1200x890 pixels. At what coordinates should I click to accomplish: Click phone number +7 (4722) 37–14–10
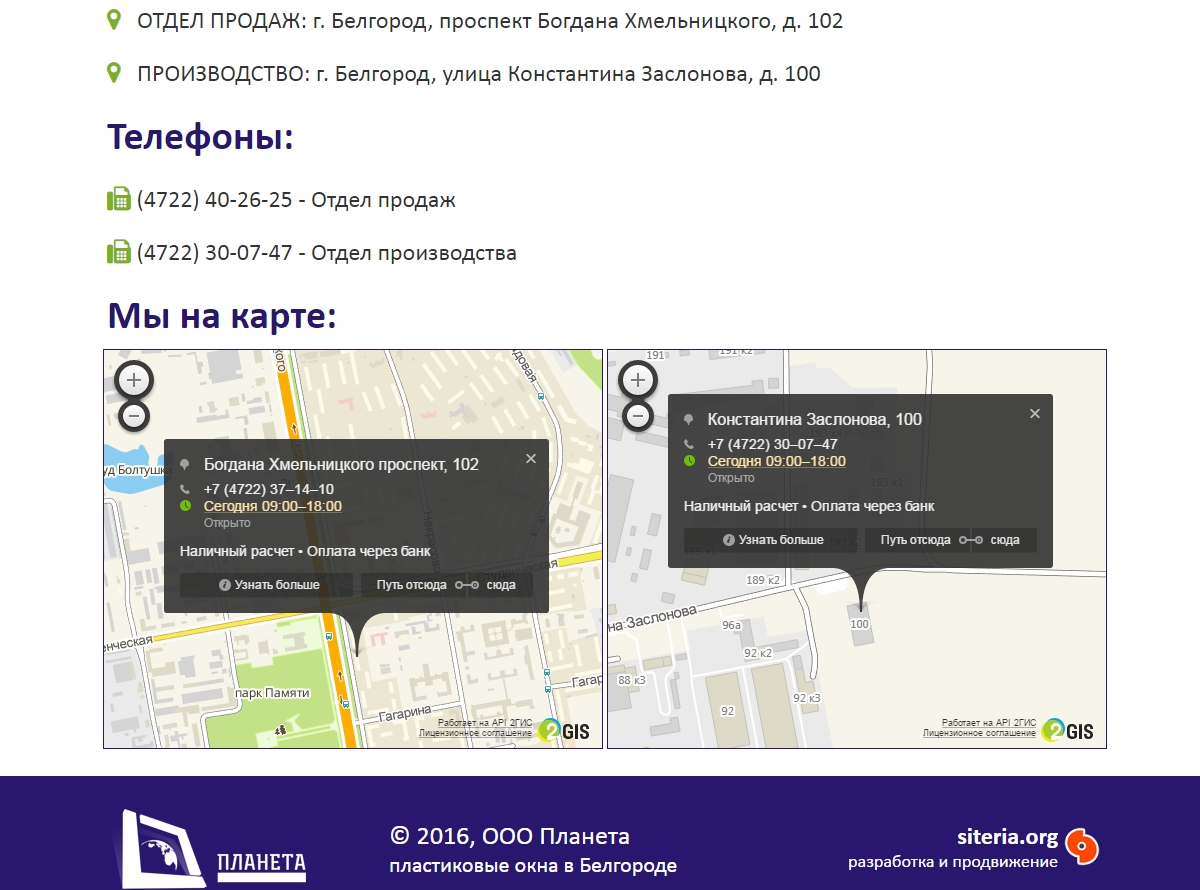268,489
